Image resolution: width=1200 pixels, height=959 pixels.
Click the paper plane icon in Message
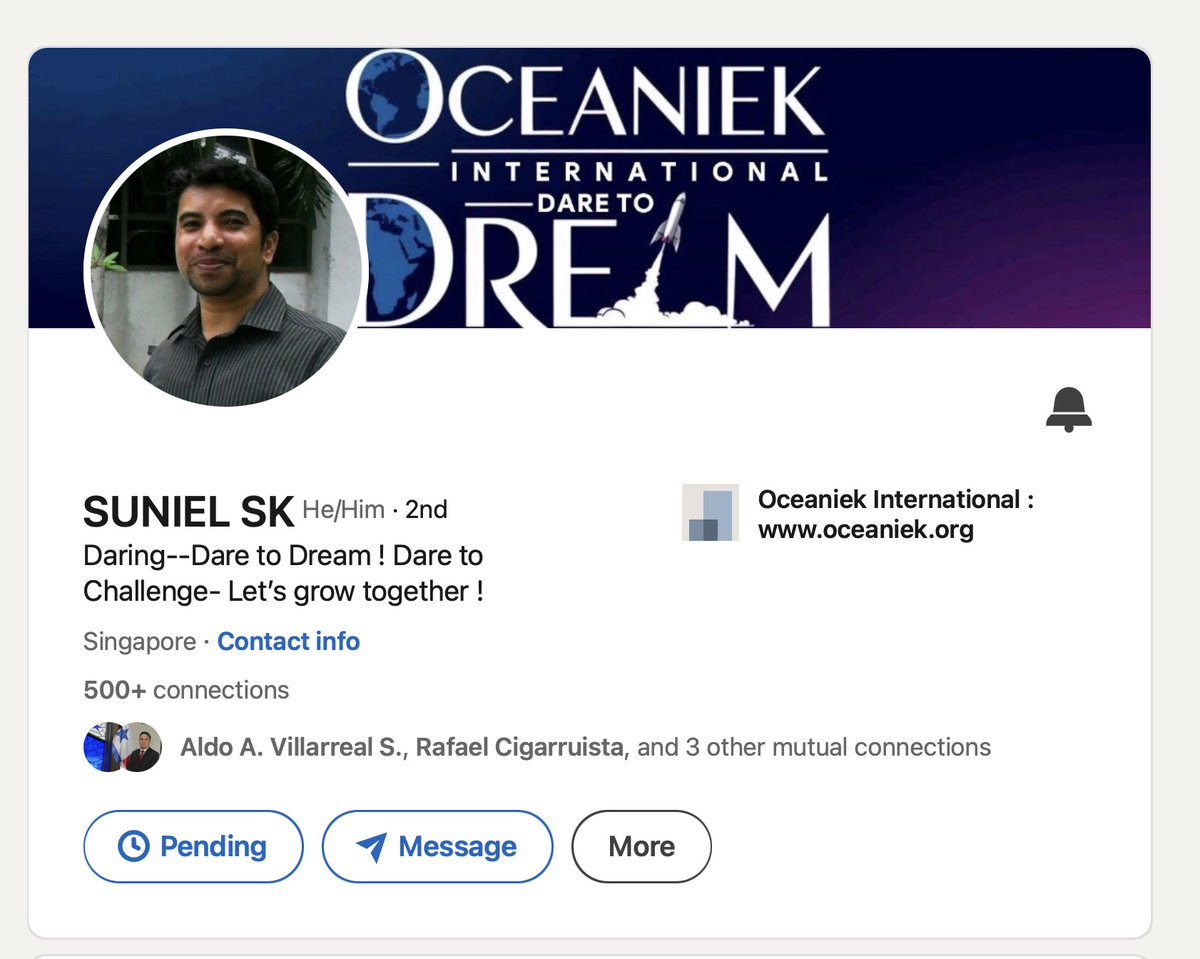click(371, 847)
